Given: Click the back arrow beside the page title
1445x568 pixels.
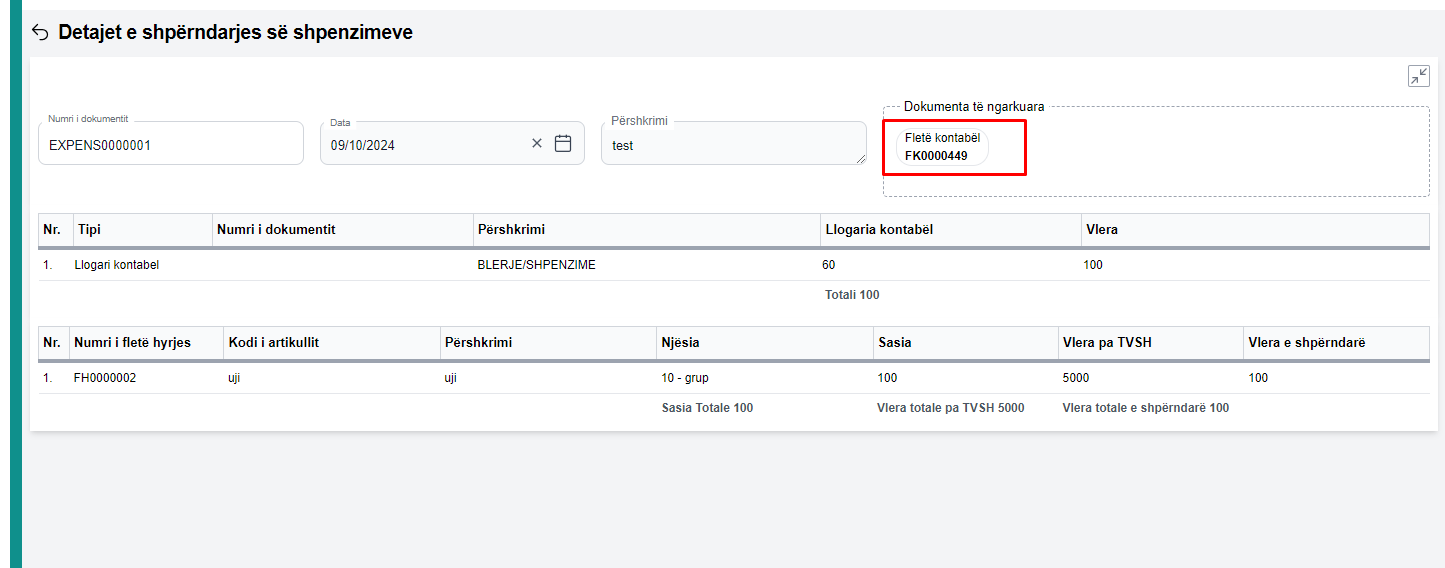Looking at the screenshot, I should [40, 33].
